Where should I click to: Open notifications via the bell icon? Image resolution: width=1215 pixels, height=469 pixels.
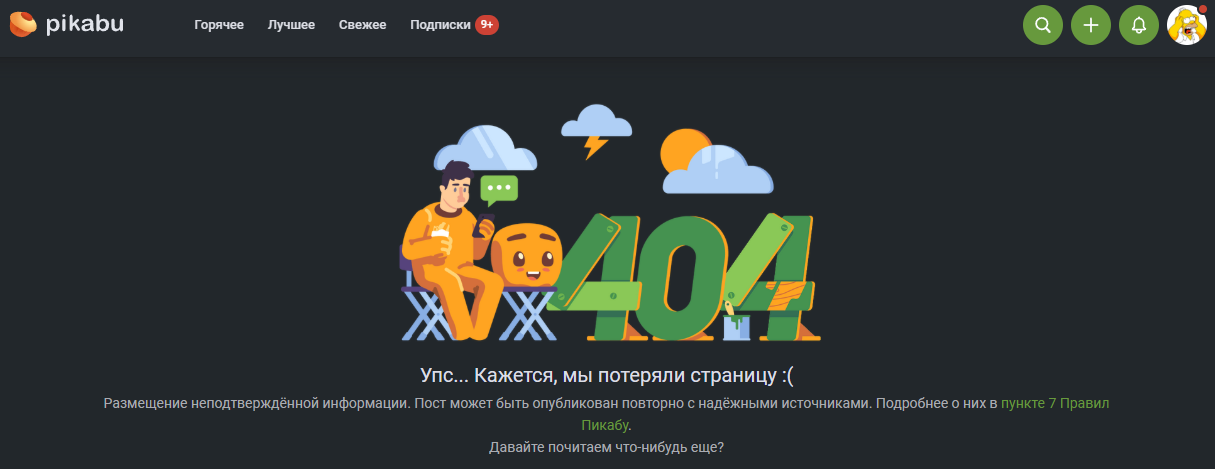pos(1139,25)
